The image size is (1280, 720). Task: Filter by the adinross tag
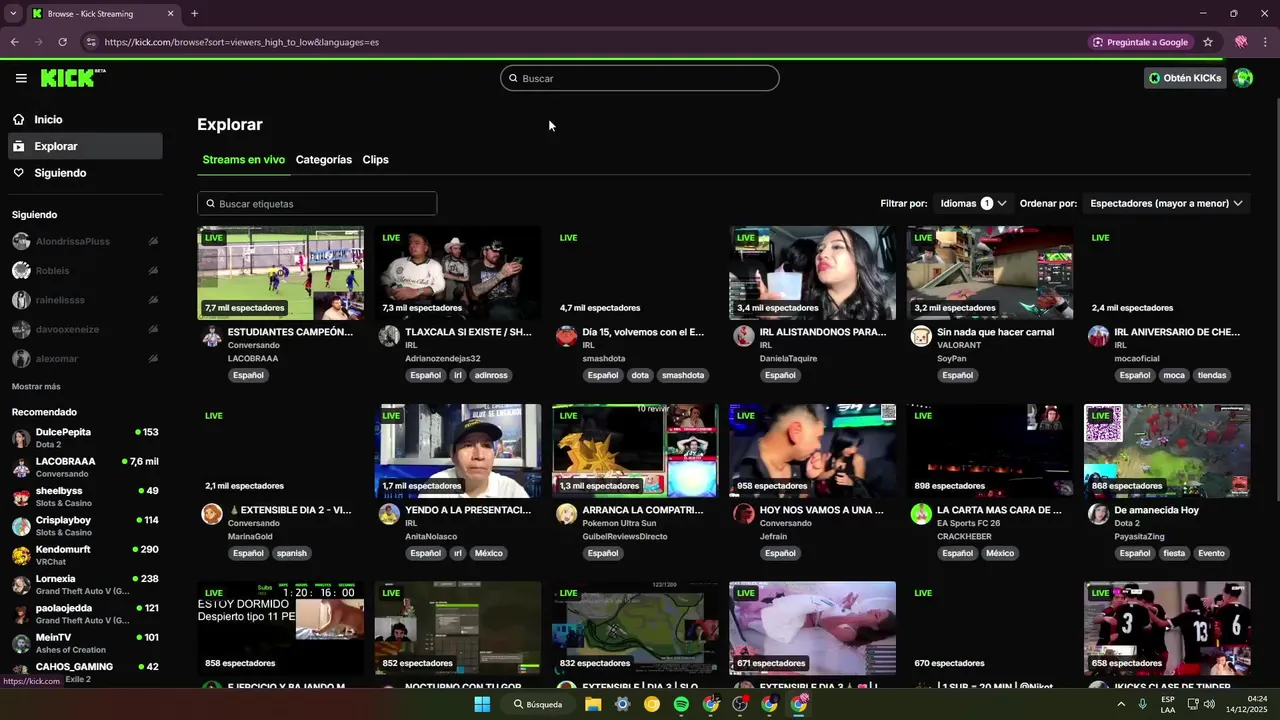click(x=491, y=375)
